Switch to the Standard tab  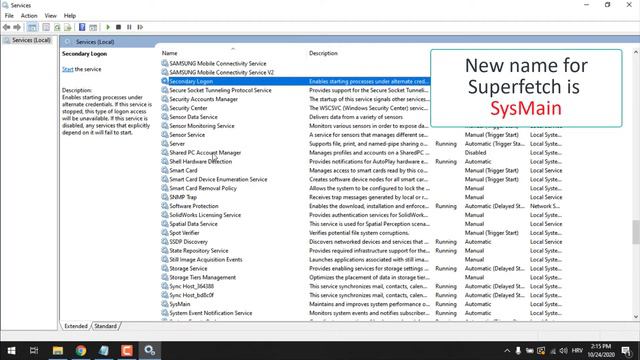[105, 326]
